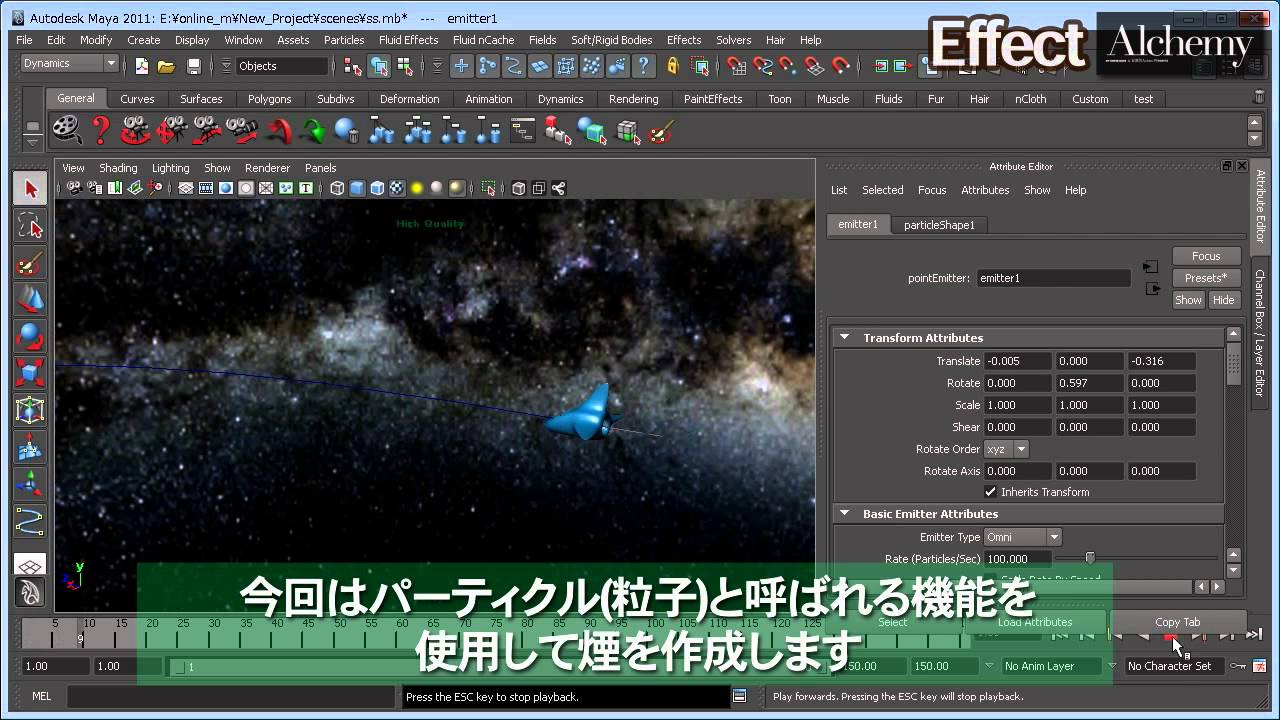Click the film reel shelf icon
Screen dimensions: 1280x720
pos(67,130)
